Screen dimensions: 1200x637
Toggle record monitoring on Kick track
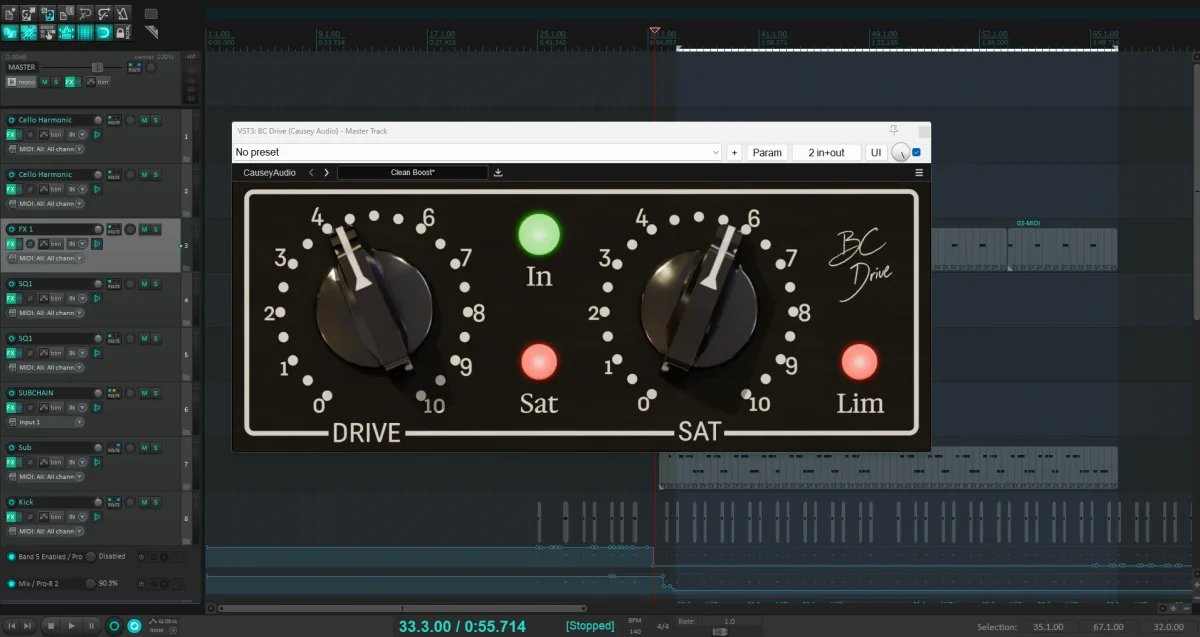(97, 517)
